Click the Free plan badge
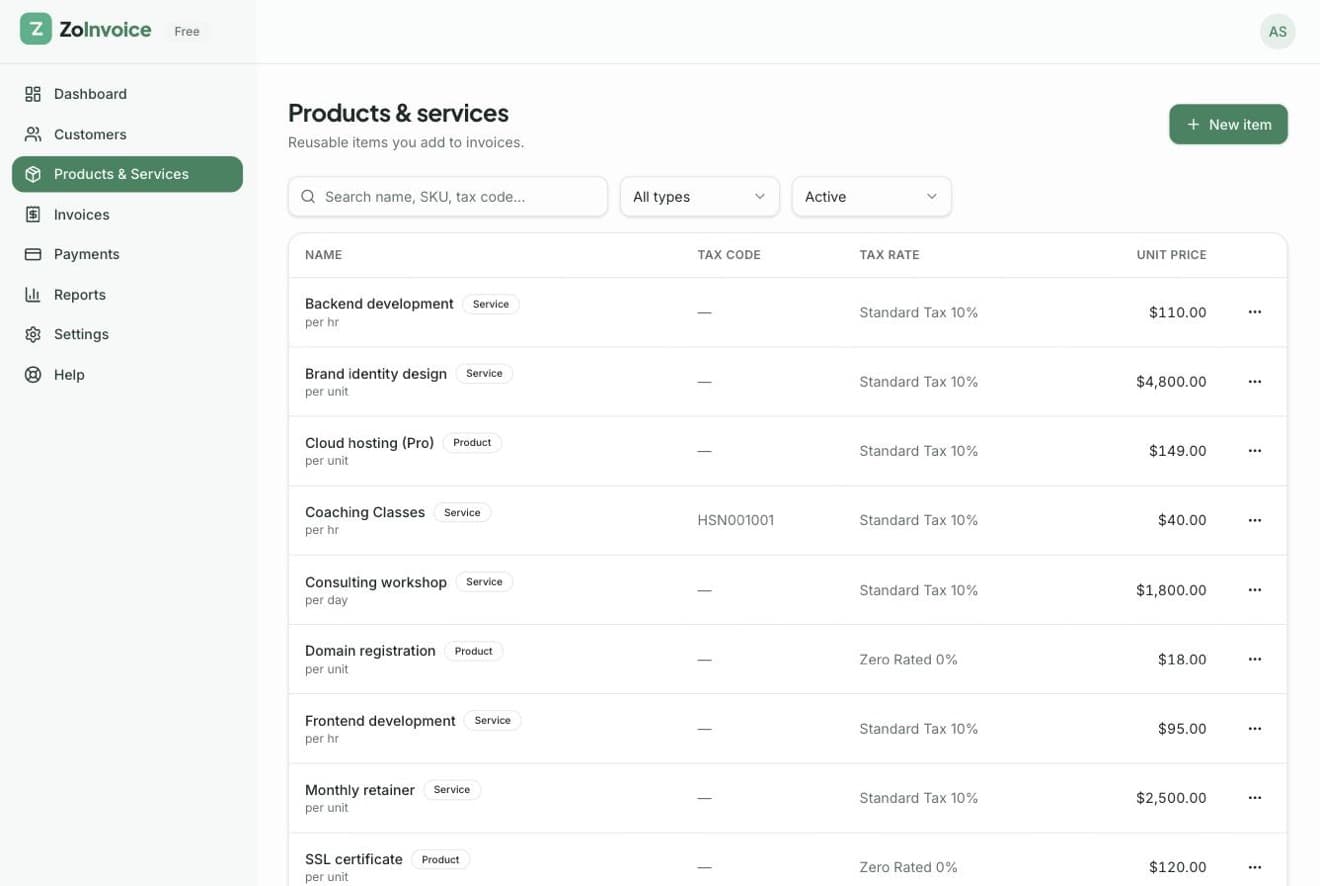This screenshot has height=886, width=1320. point(187,31)
